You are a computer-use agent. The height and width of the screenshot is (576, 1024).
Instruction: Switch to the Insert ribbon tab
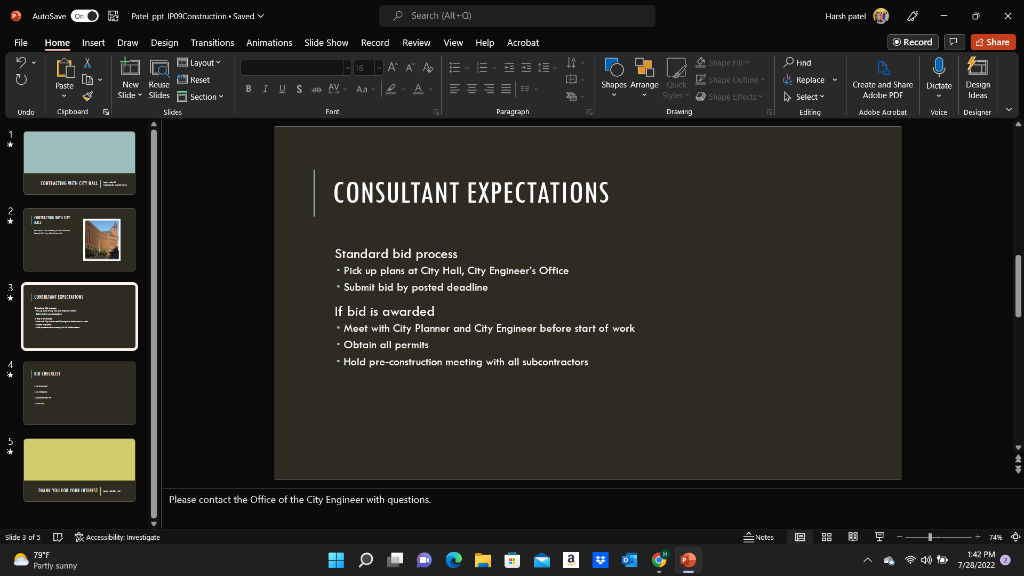[x=92, y=42]
